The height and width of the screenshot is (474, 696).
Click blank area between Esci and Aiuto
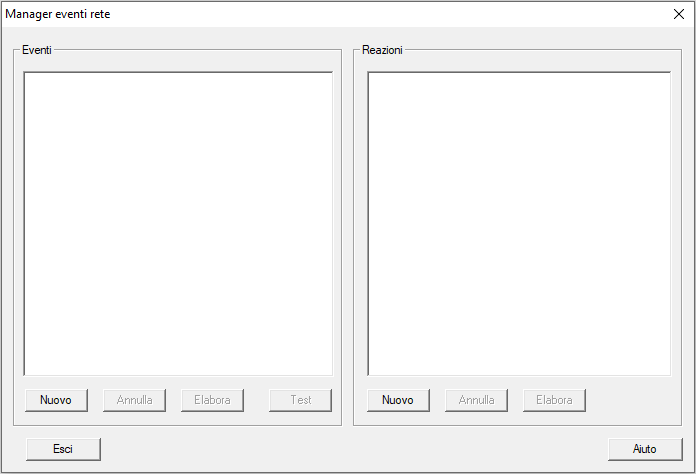[x=354, y=449]
